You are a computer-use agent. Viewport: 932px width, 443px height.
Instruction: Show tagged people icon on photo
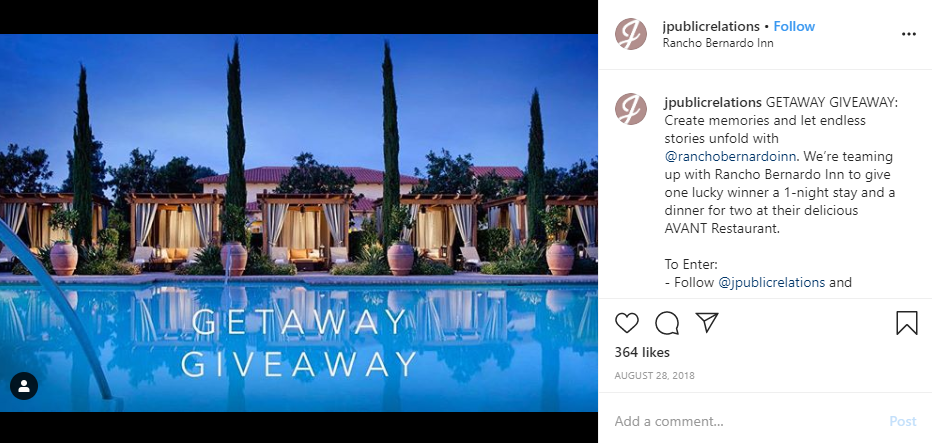24,386
